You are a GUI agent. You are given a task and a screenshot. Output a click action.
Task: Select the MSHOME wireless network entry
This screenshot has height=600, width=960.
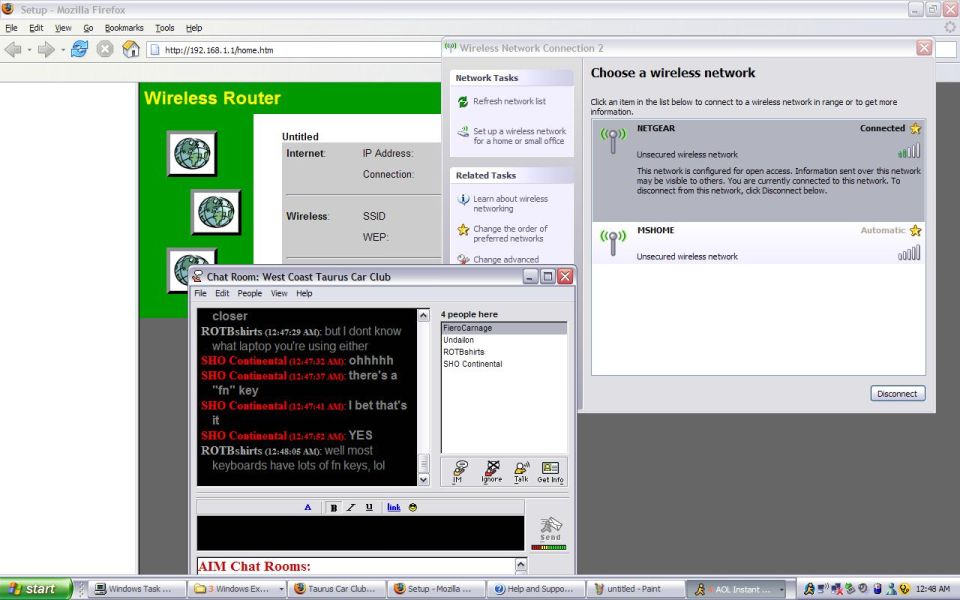(x=759, y=243)
